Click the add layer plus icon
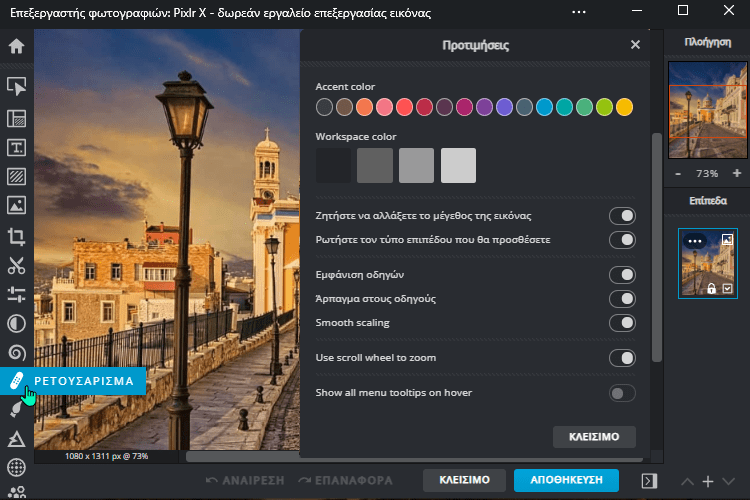Image resolution: width=750 pixels, height=500 pixels. click(x=707, y=482)
